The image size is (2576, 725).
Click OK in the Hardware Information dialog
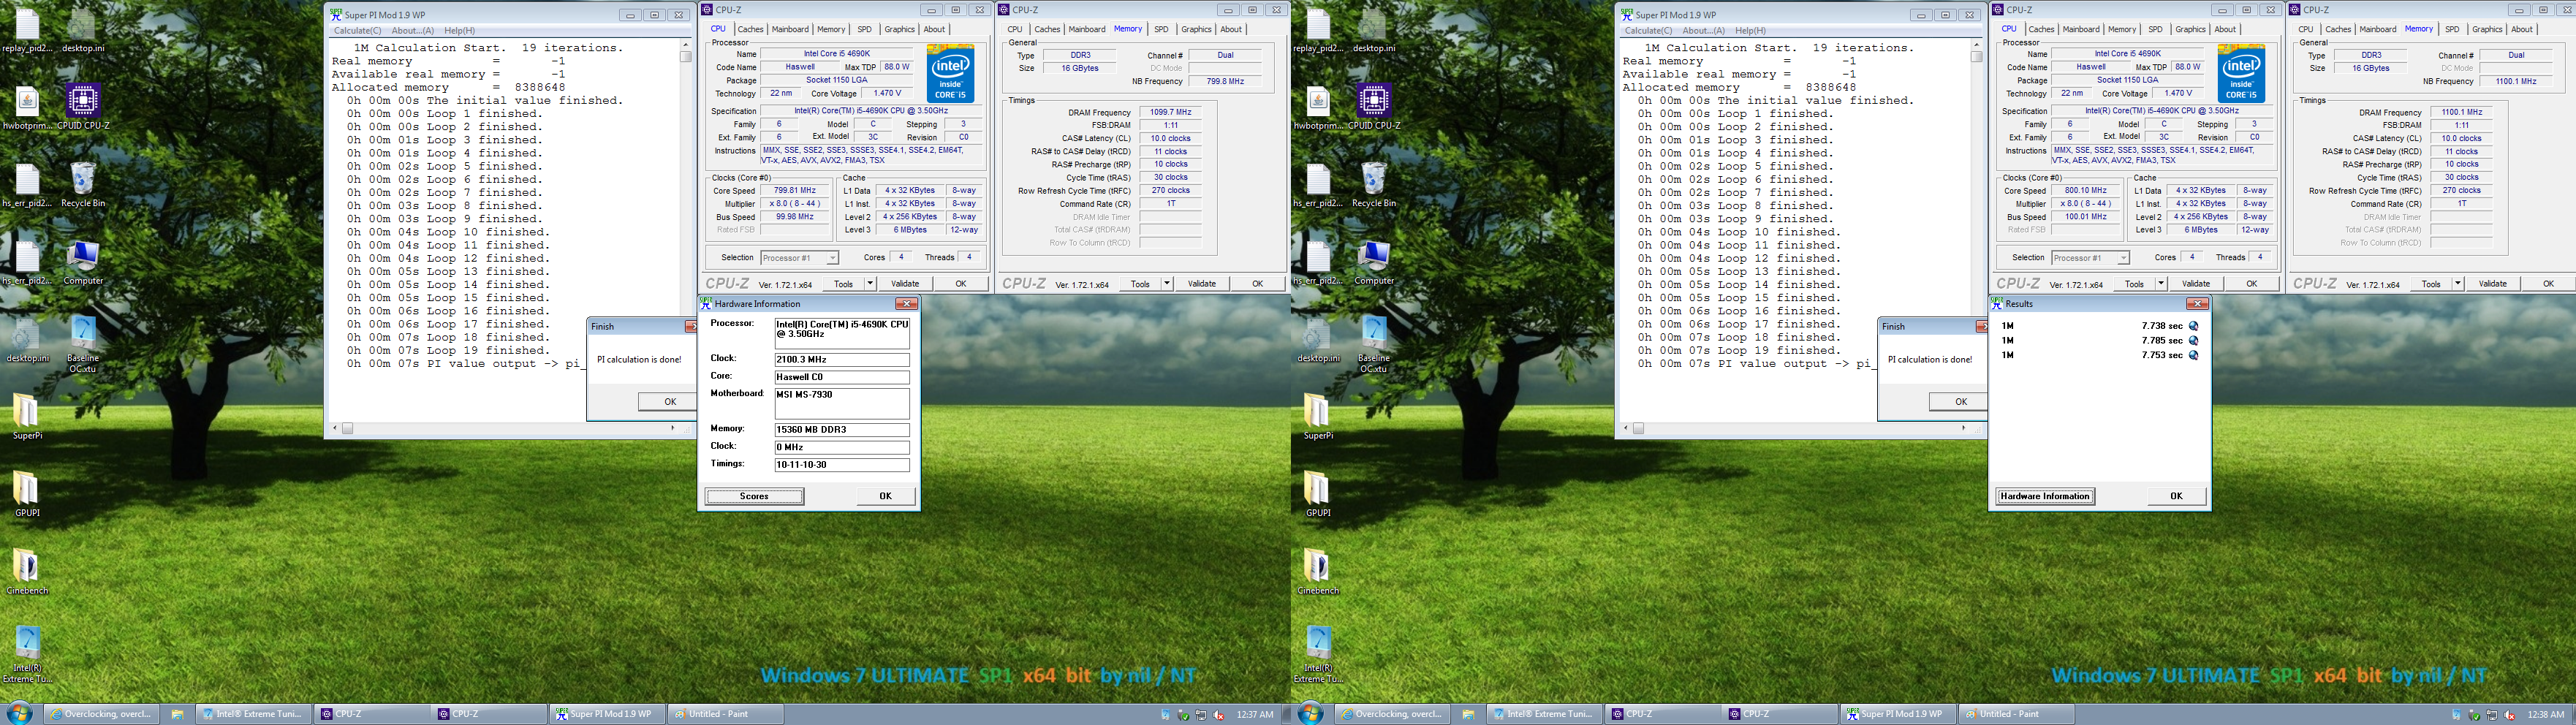[x=885, y=496]
